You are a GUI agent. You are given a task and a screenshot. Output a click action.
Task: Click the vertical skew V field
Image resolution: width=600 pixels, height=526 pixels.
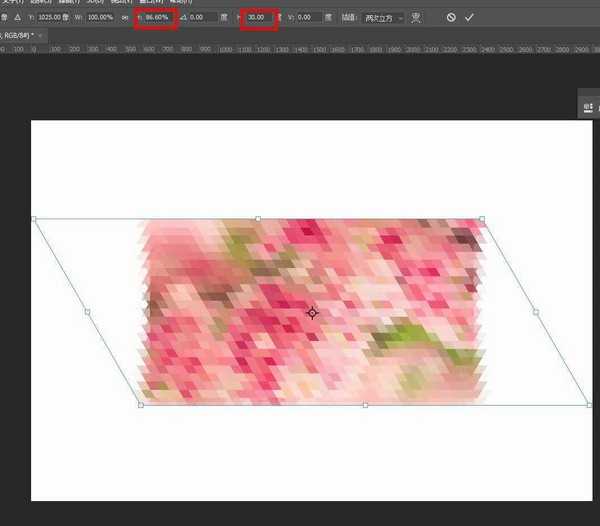pyautogui.click(x=307, y=18)
